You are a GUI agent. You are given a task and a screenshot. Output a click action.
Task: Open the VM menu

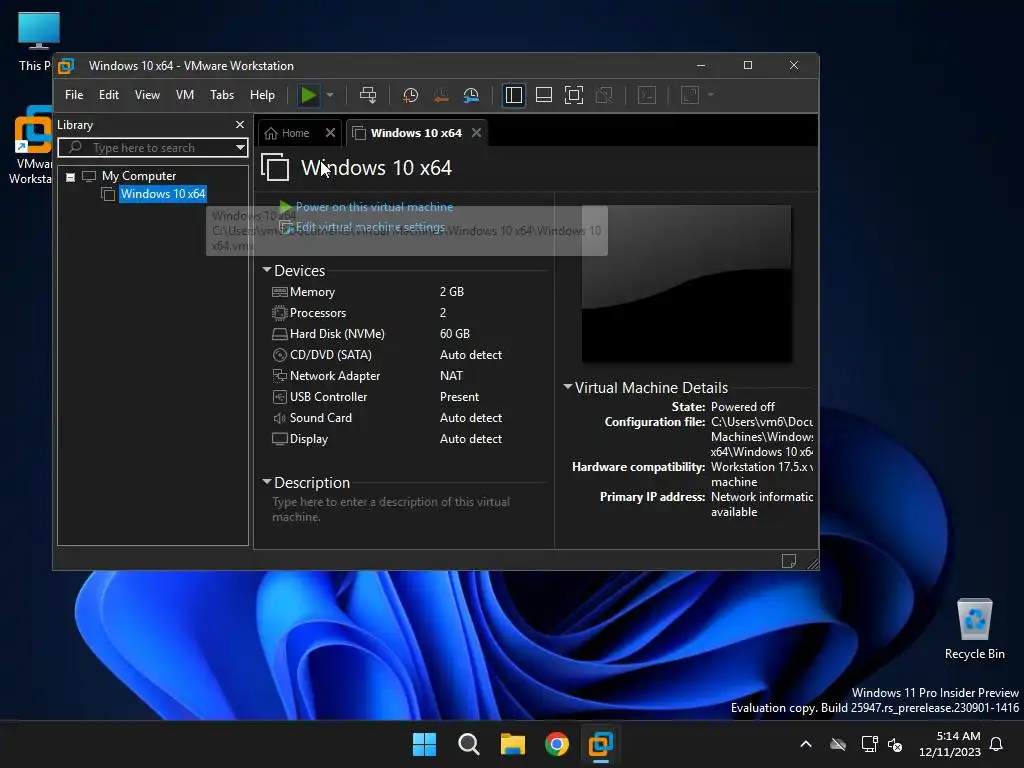click(x=185, y=95)
